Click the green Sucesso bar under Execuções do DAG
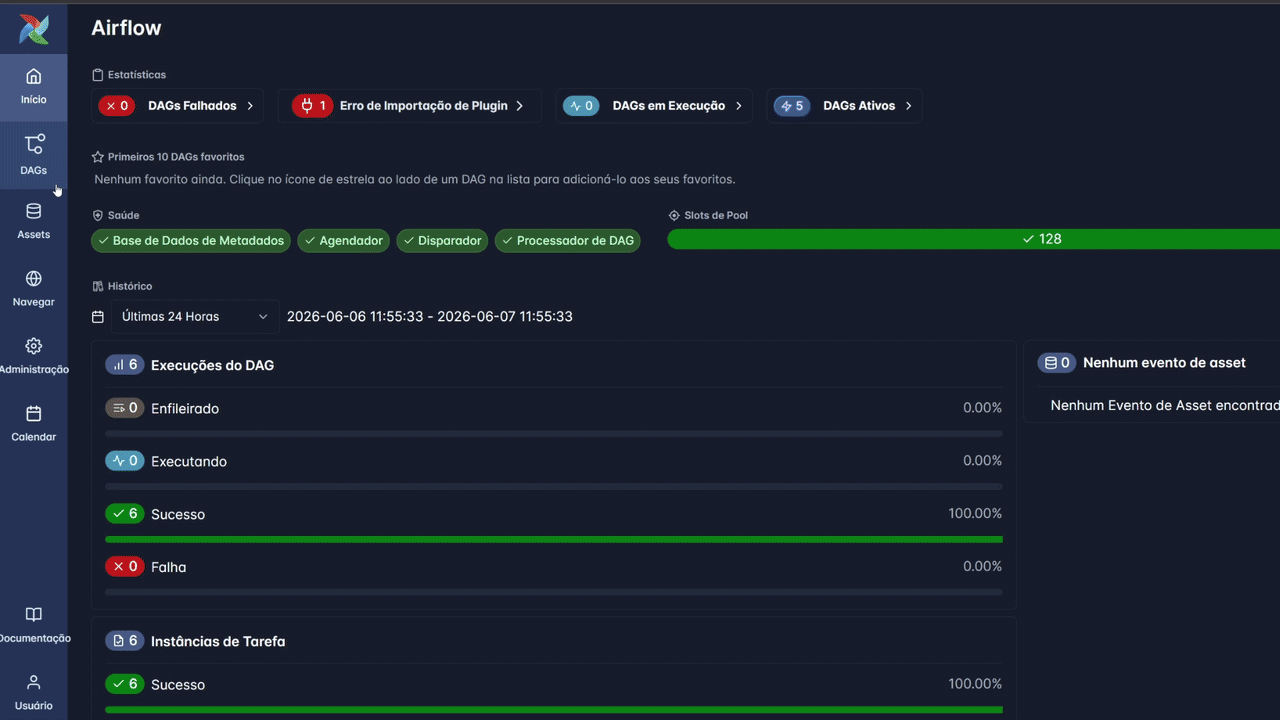1280x720 pixels. (554, 539)
